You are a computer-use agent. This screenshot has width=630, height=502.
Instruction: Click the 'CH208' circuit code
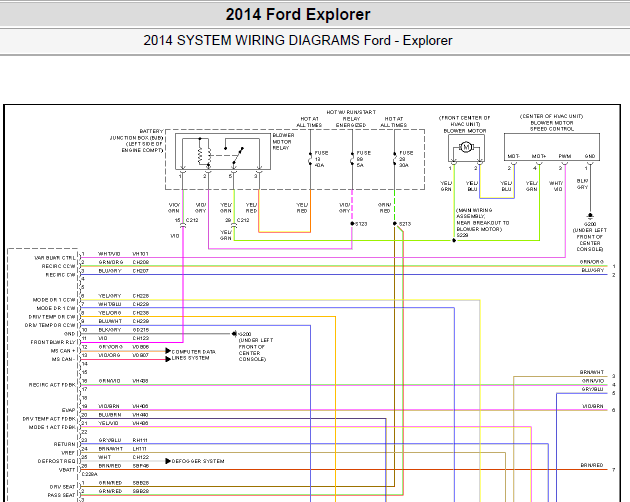coord(141,262)
